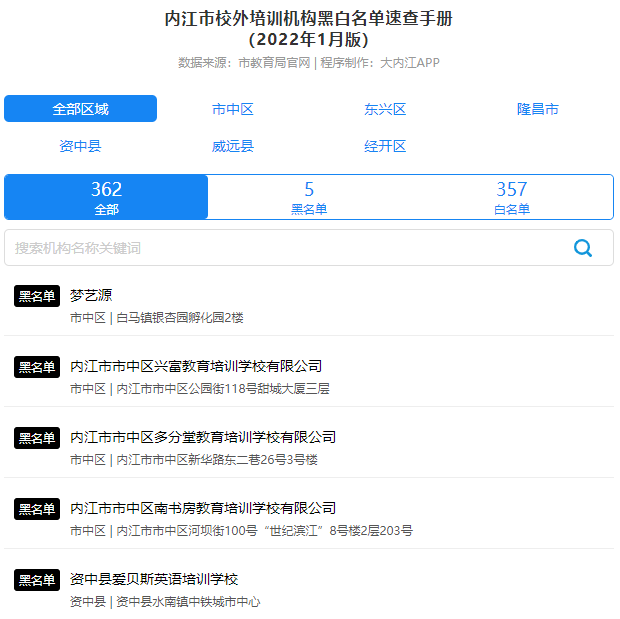
Task: Switch to 资中县 region
Action: (80, 146)
